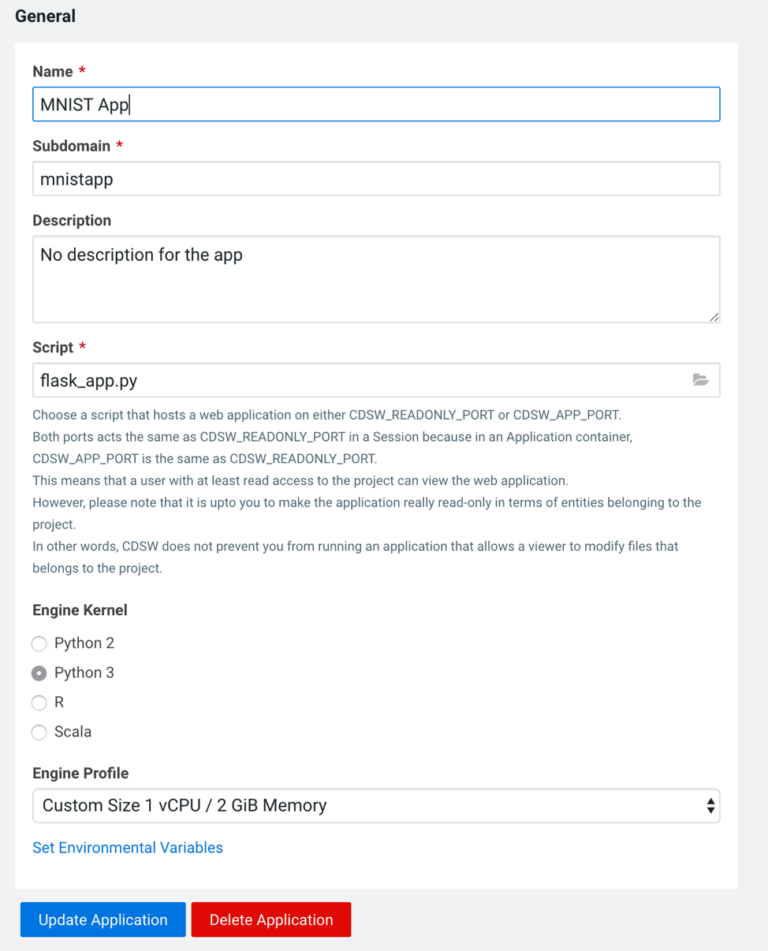Click the Engine Profile dropdown stepper arrows
768x951 pixels.
point(711,806)
